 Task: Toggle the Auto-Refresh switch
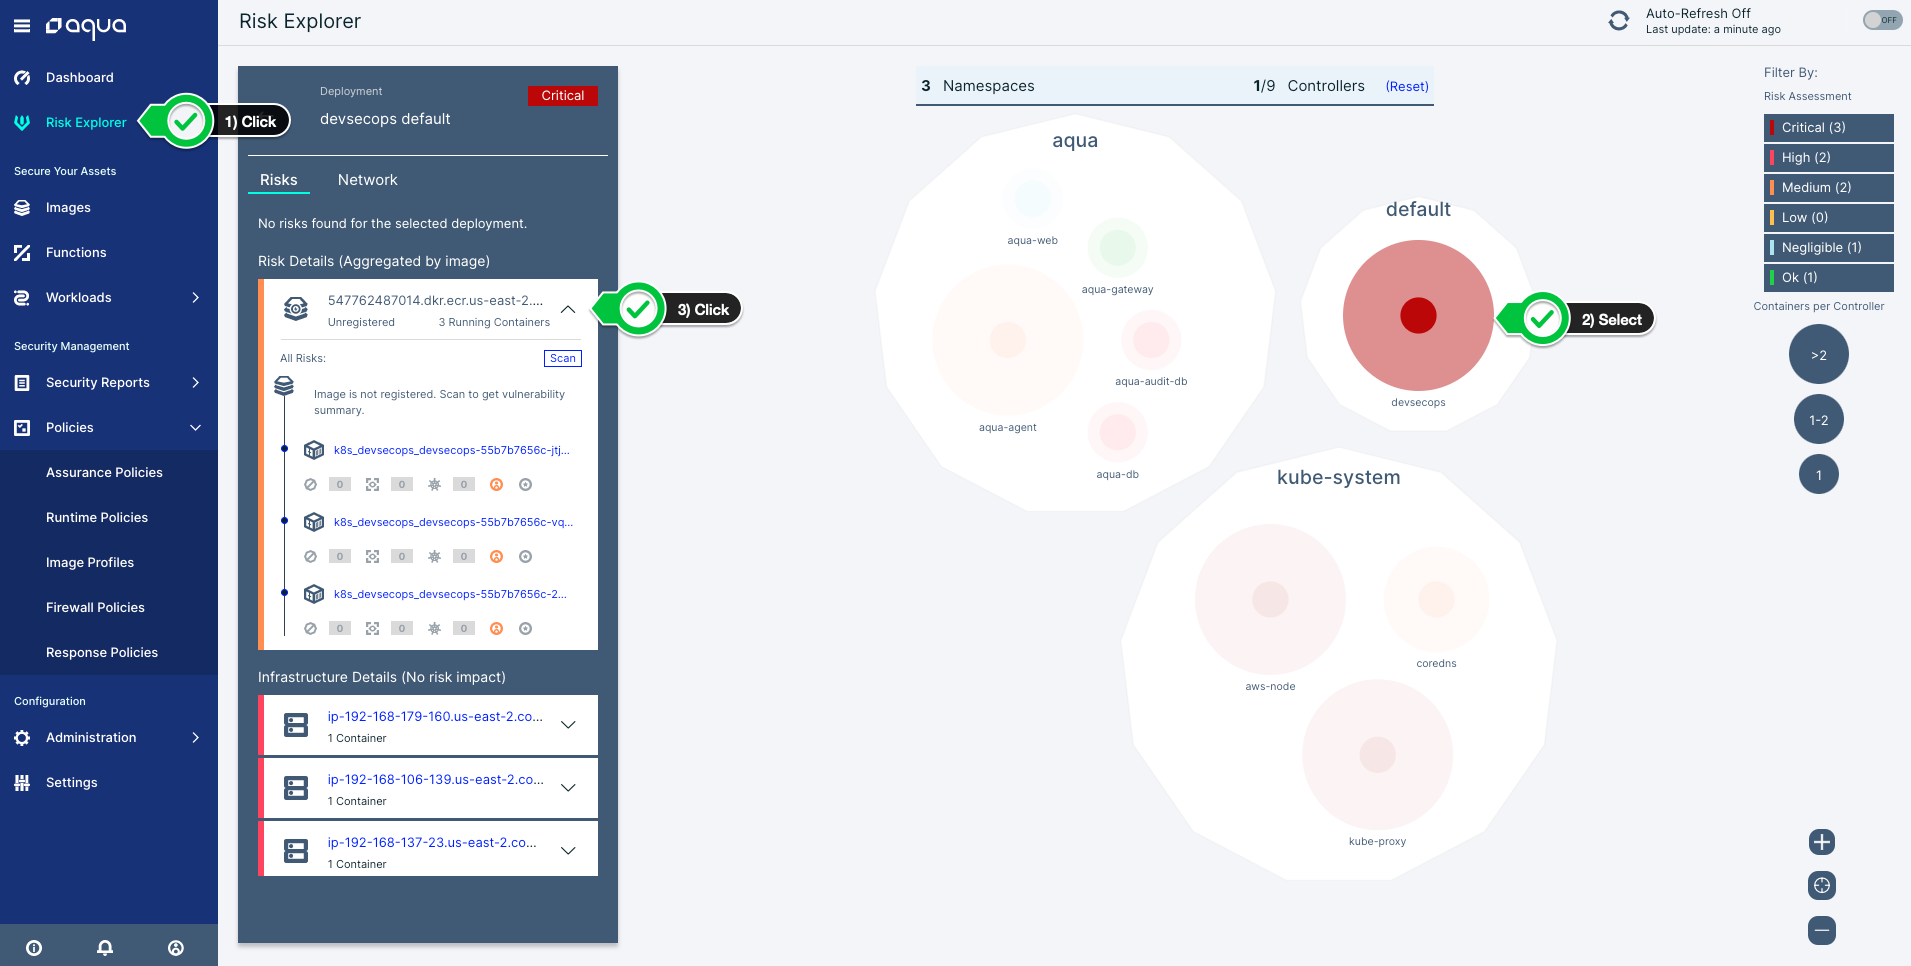1882,20
